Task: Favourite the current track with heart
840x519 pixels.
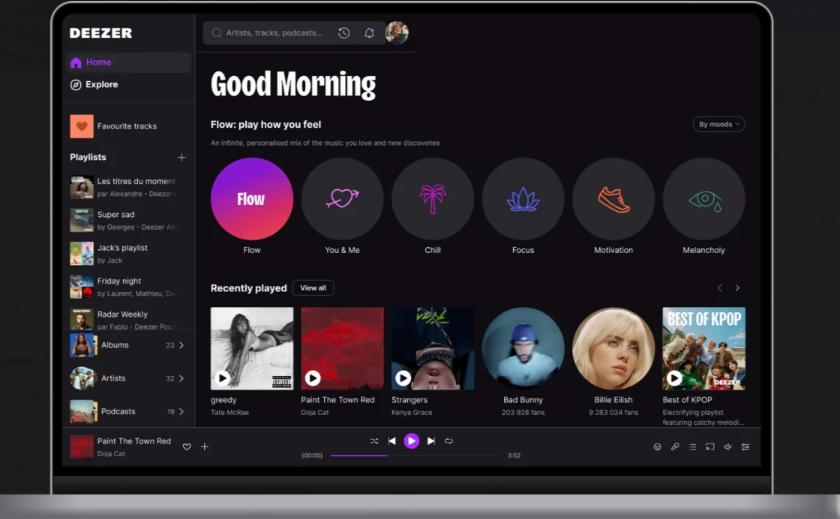Action: click(x=186, y=447)
